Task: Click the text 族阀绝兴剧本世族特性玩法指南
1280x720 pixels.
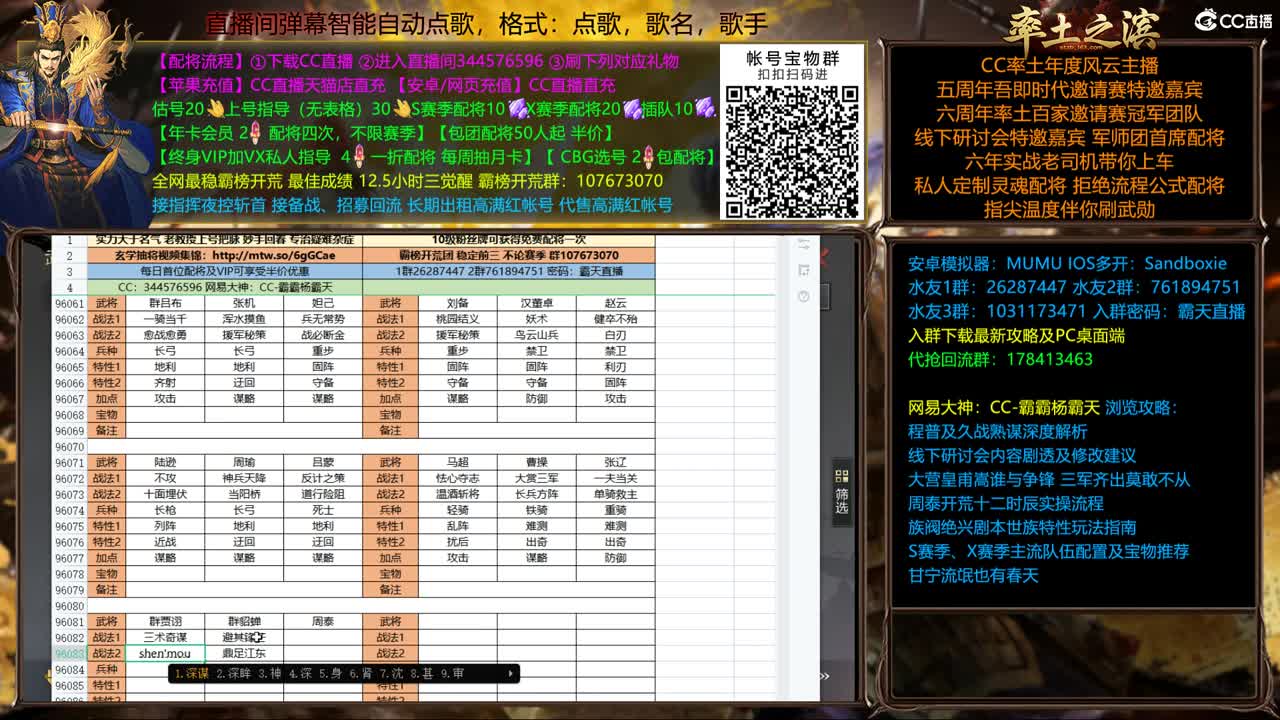Action: point(1022,527)
